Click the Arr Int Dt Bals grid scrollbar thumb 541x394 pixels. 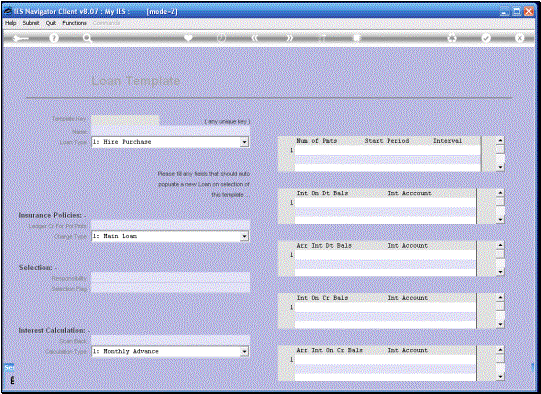pyautogui.click(x=500, y=254)
